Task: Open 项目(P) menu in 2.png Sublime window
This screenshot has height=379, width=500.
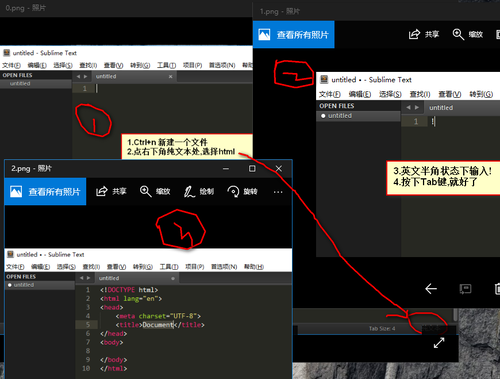Action: click(195, 267)
